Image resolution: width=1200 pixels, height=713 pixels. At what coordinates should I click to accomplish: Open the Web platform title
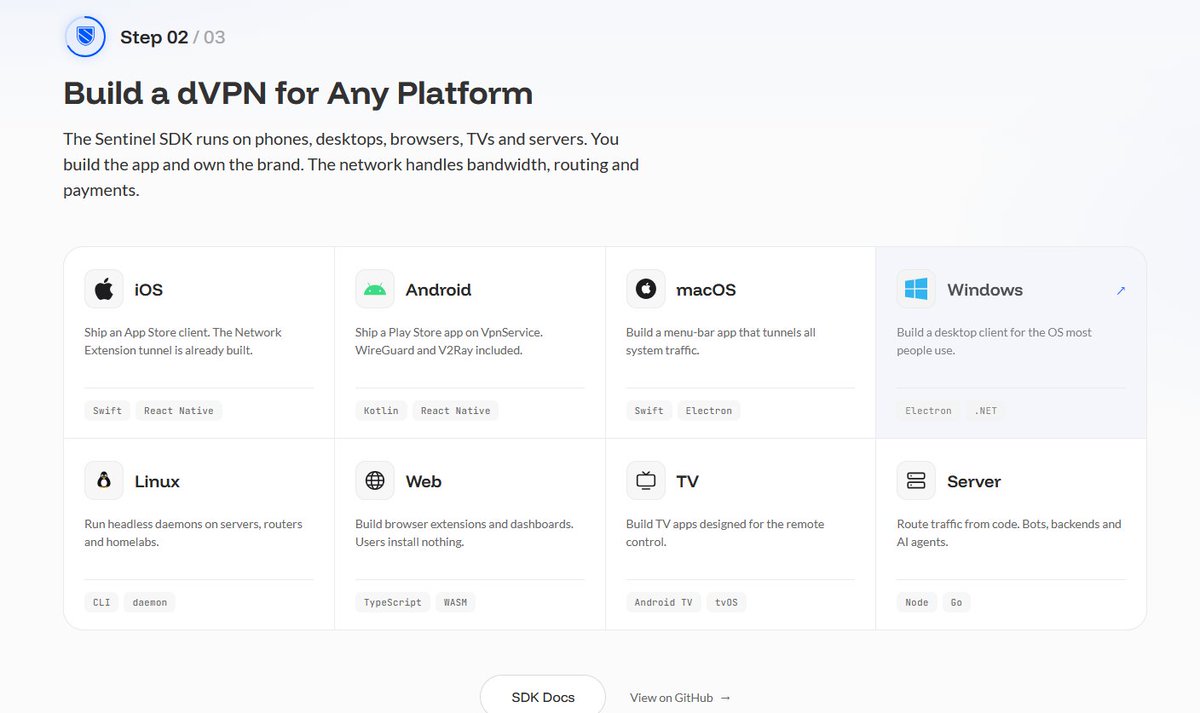pyautogui.click(x=423, y=482)
